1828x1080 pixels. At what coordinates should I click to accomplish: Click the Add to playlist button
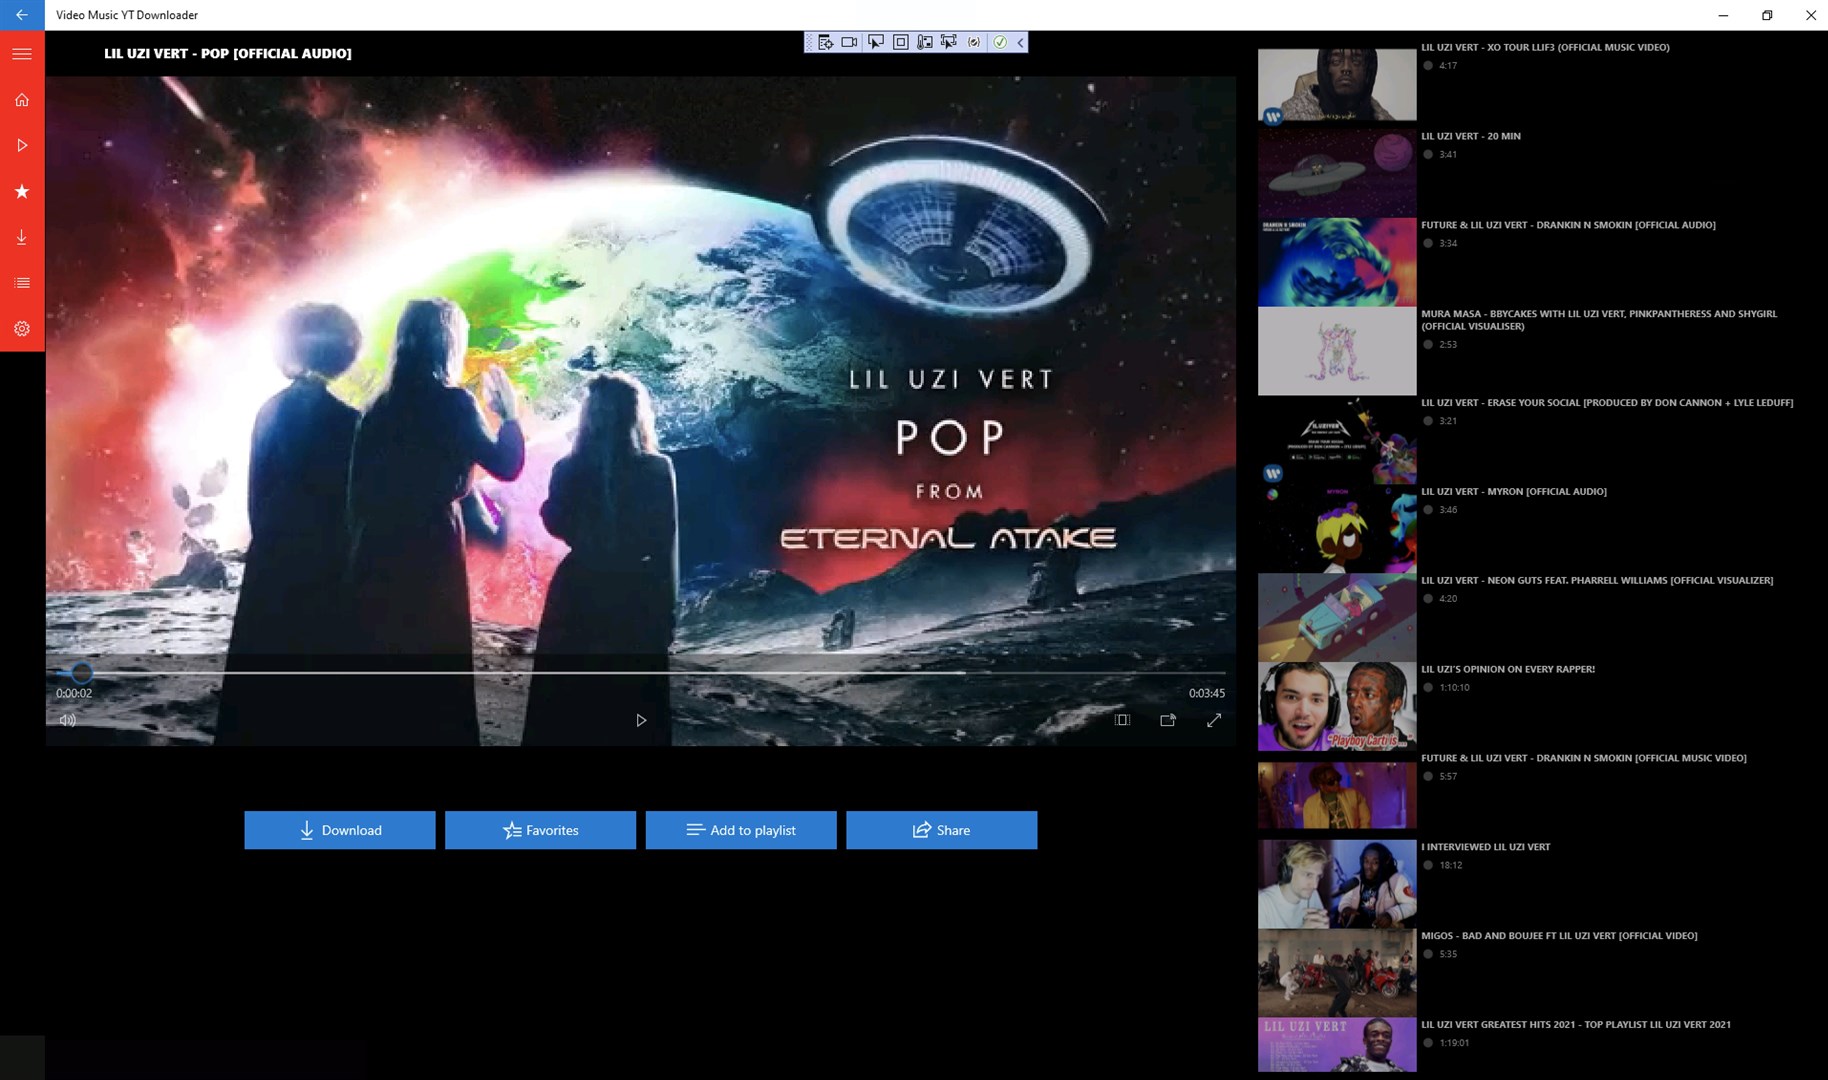(741, 830)
